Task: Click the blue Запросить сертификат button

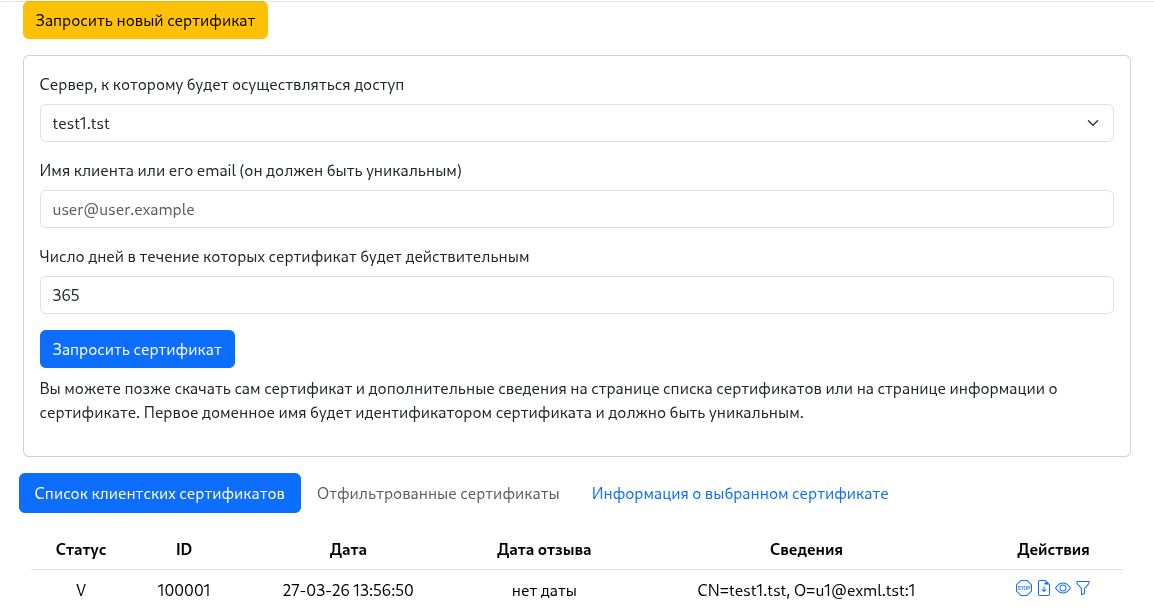Action: click(x=137, y=348)
